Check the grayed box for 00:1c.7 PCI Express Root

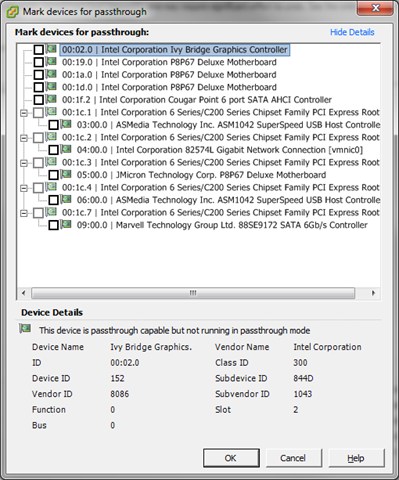(x=39, y=213)
